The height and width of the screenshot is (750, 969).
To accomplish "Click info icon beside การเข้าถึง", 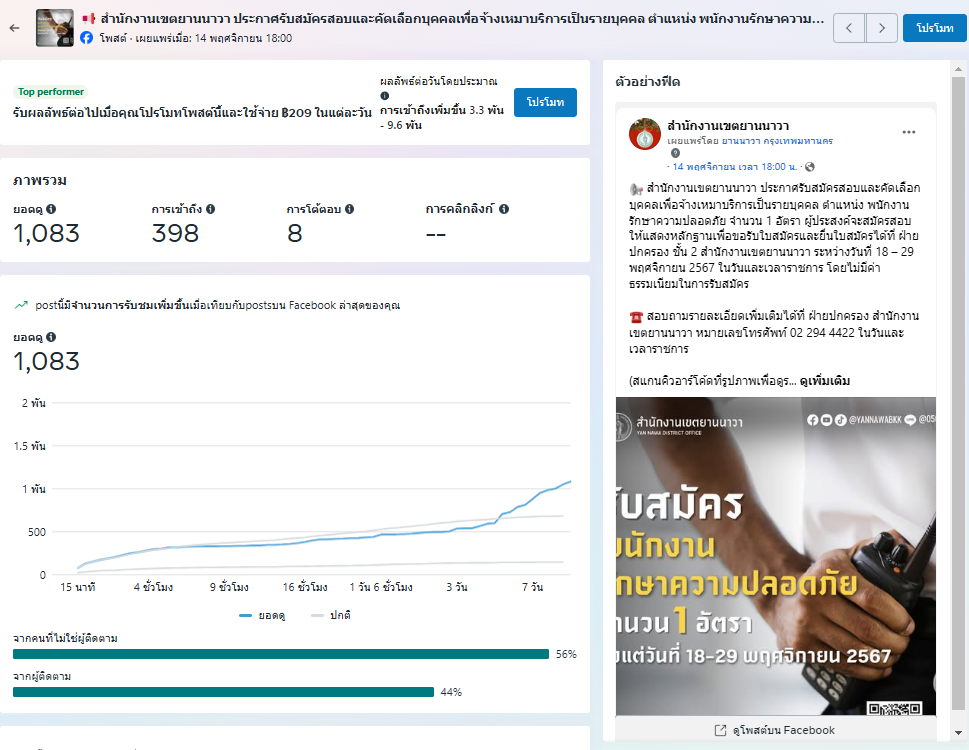I will click(210, 209).
